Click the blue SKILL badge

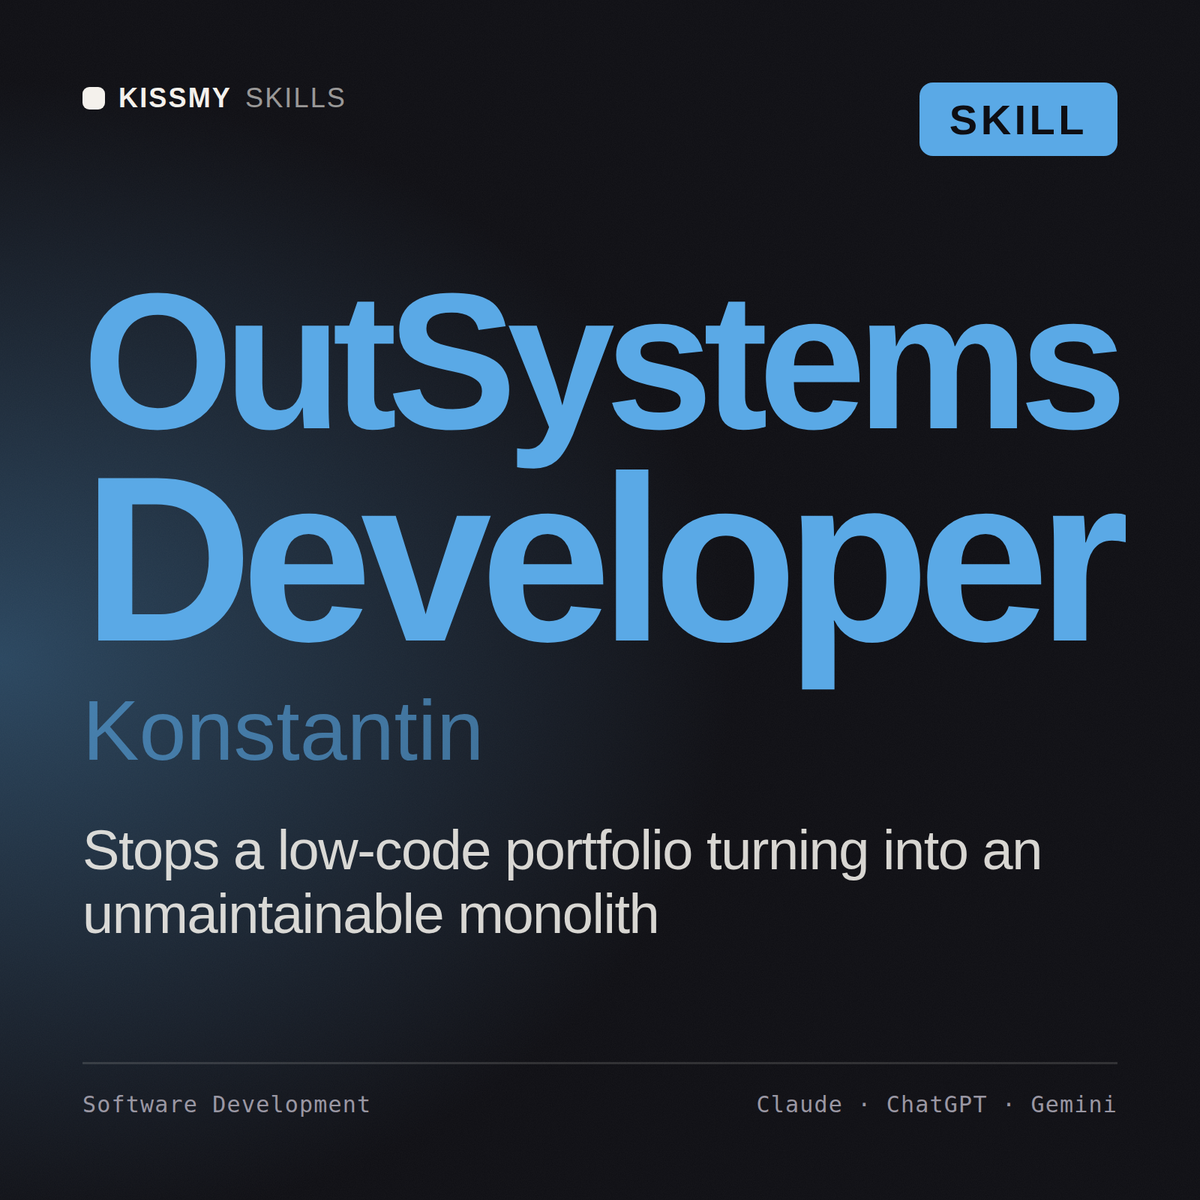click(x=1018, y=119)
